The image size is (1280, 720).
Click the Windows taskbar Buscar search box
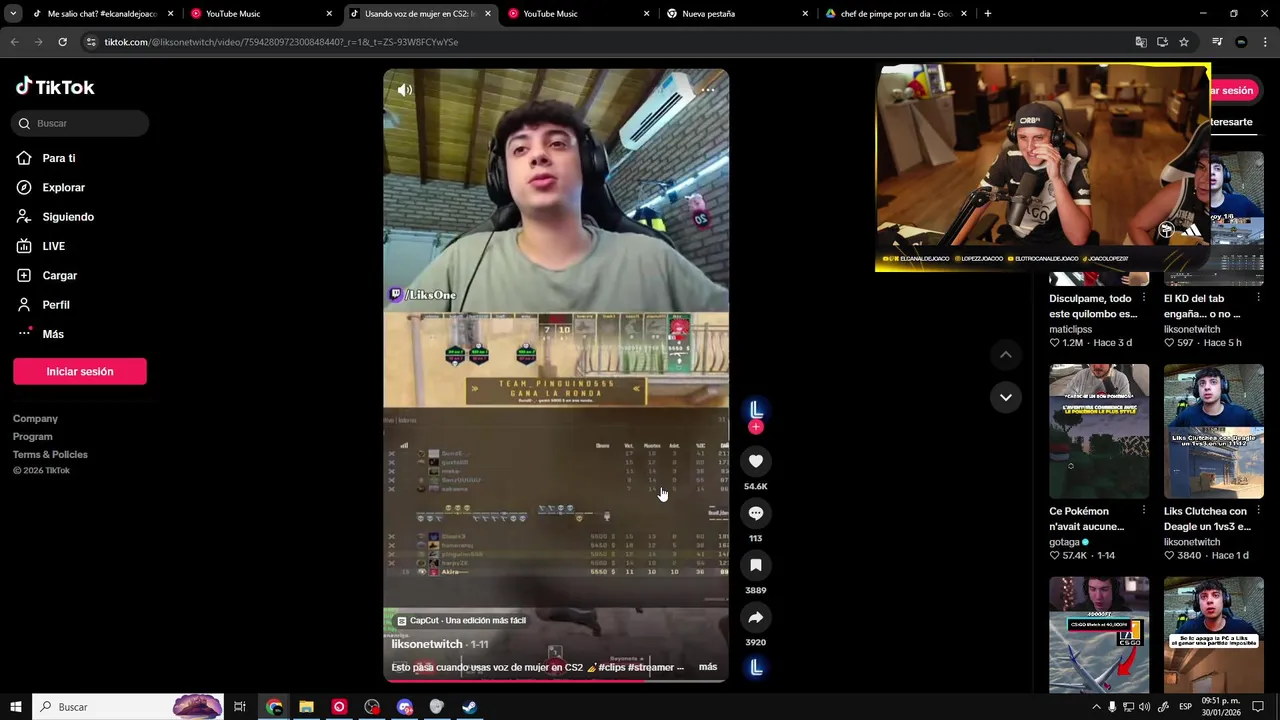(x=128, y=707)
